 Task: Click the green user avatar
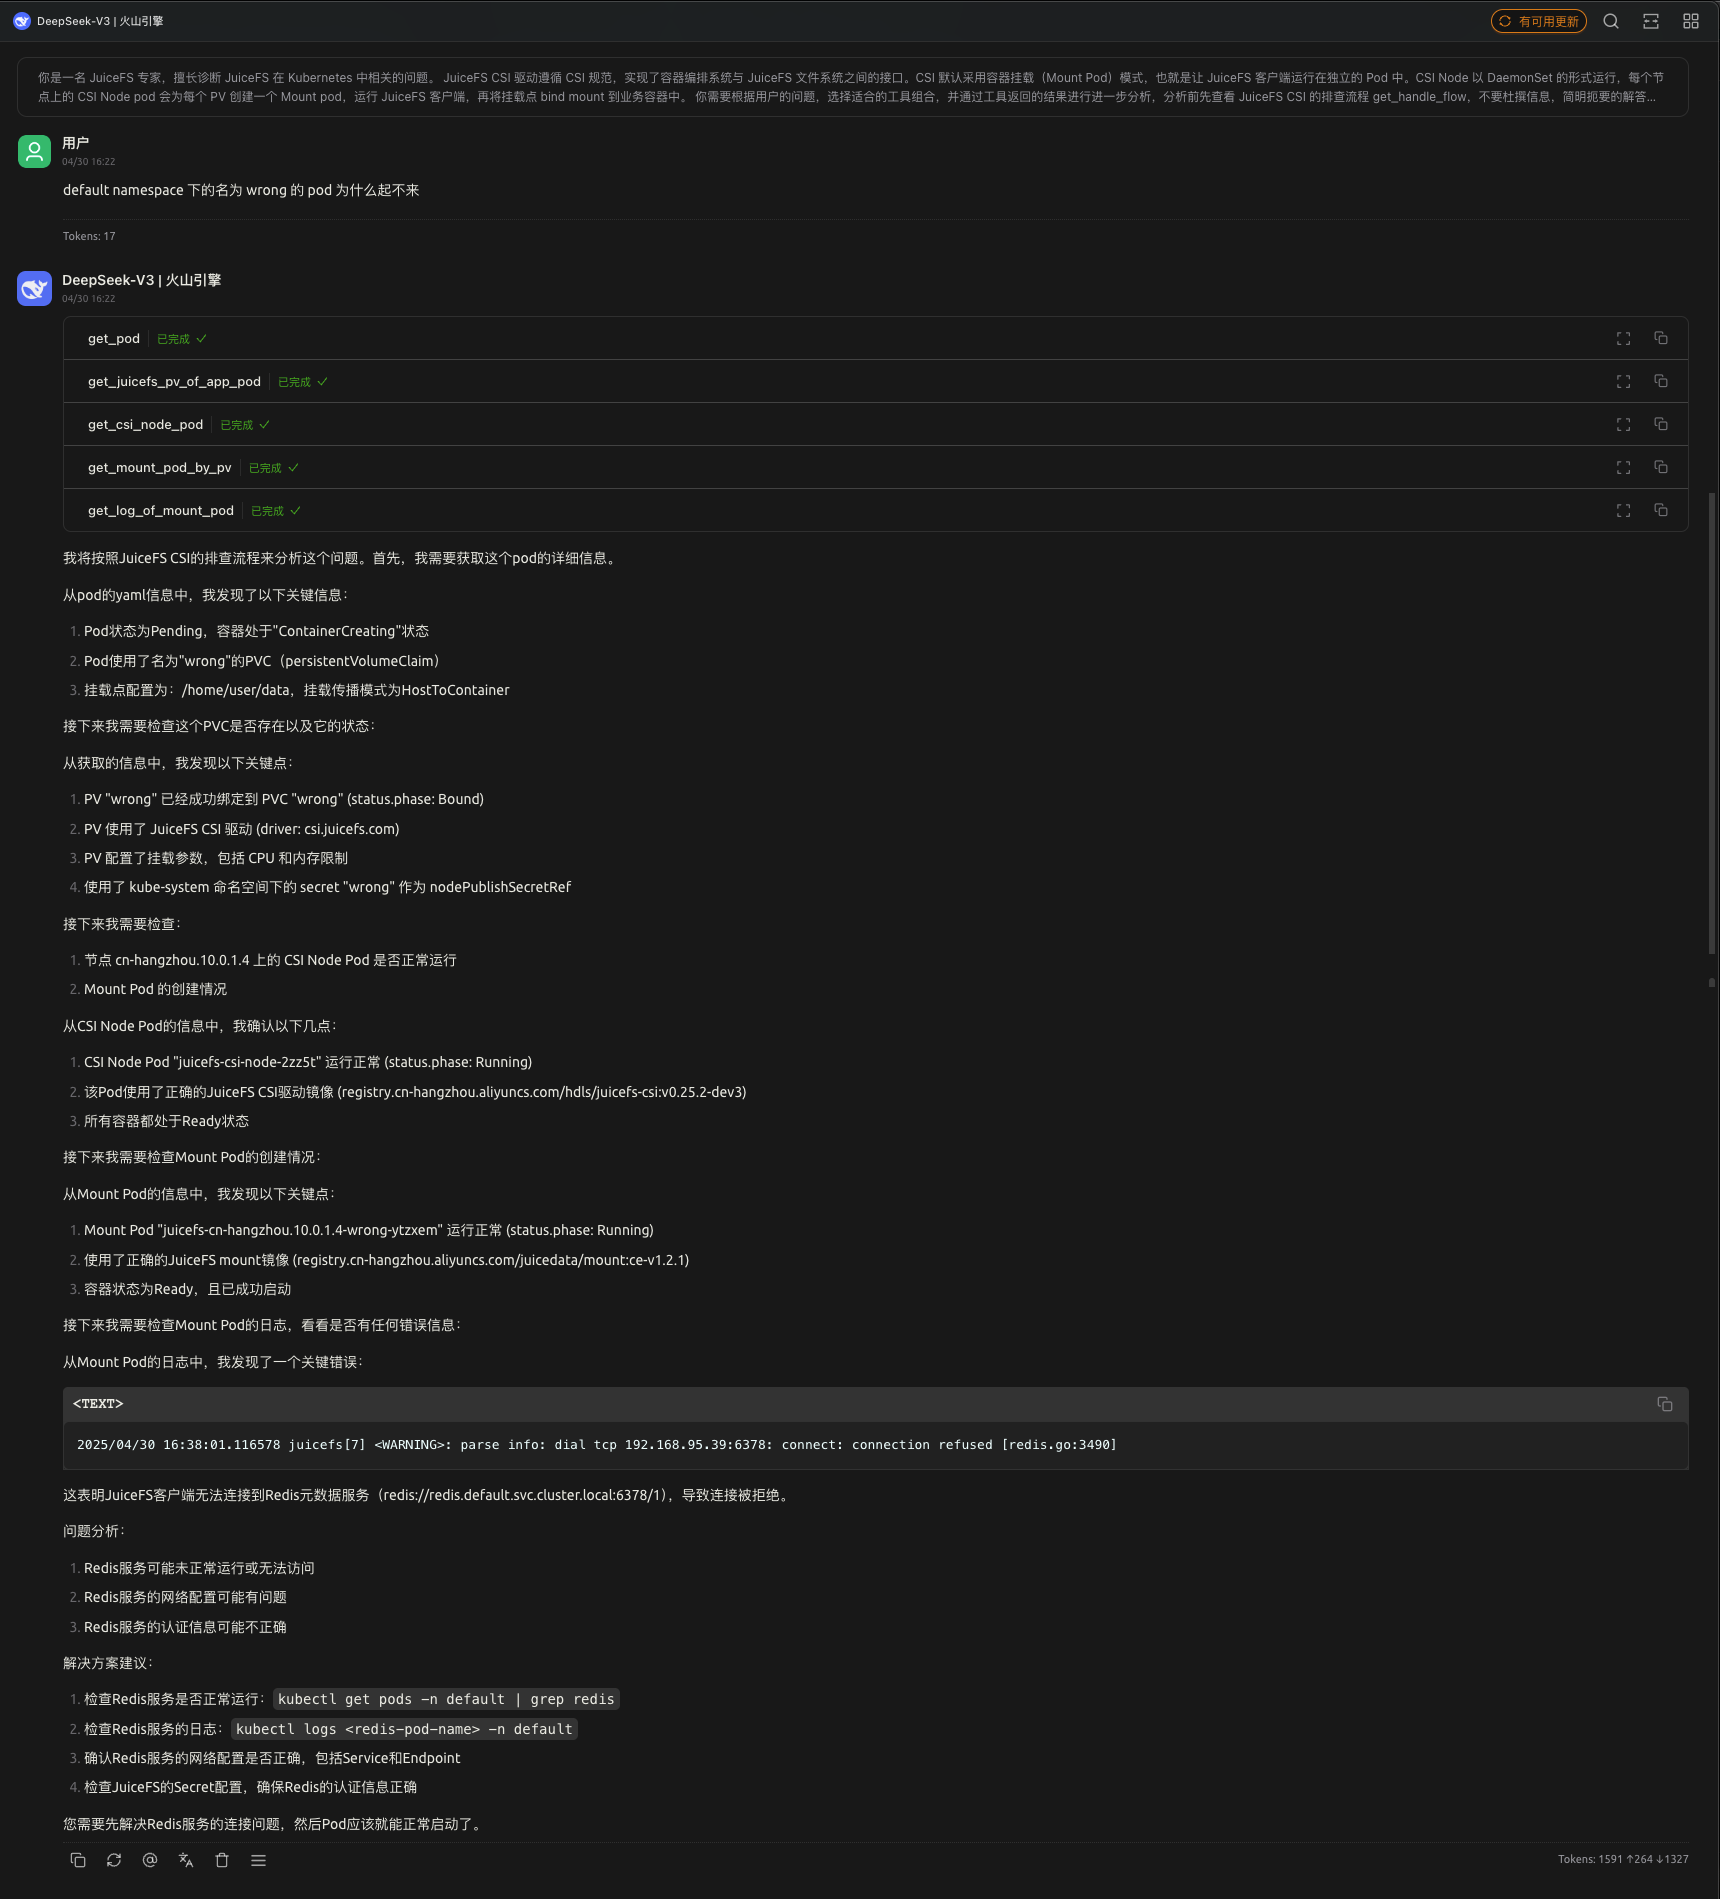click(x=33, y=151)
